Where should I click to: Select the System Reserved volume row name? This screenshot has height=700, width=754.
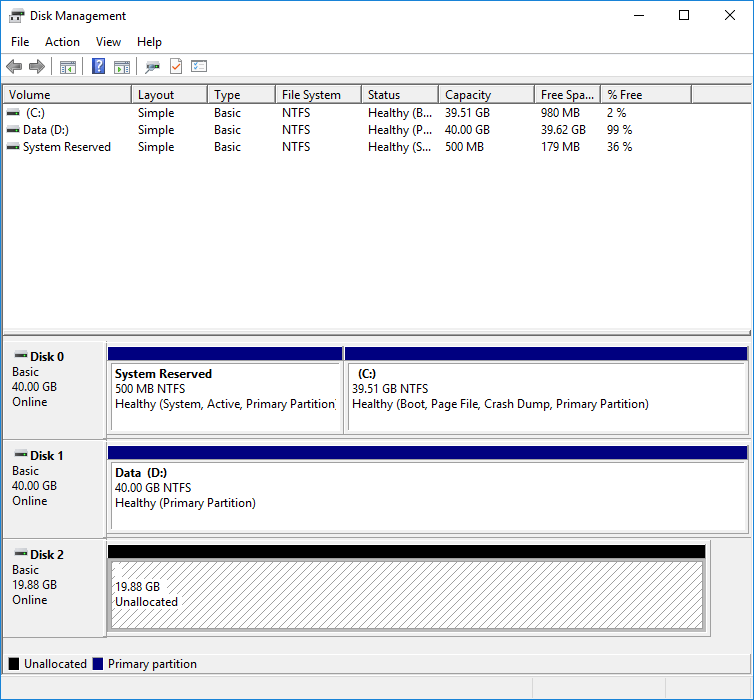click(x=67, y=147)
